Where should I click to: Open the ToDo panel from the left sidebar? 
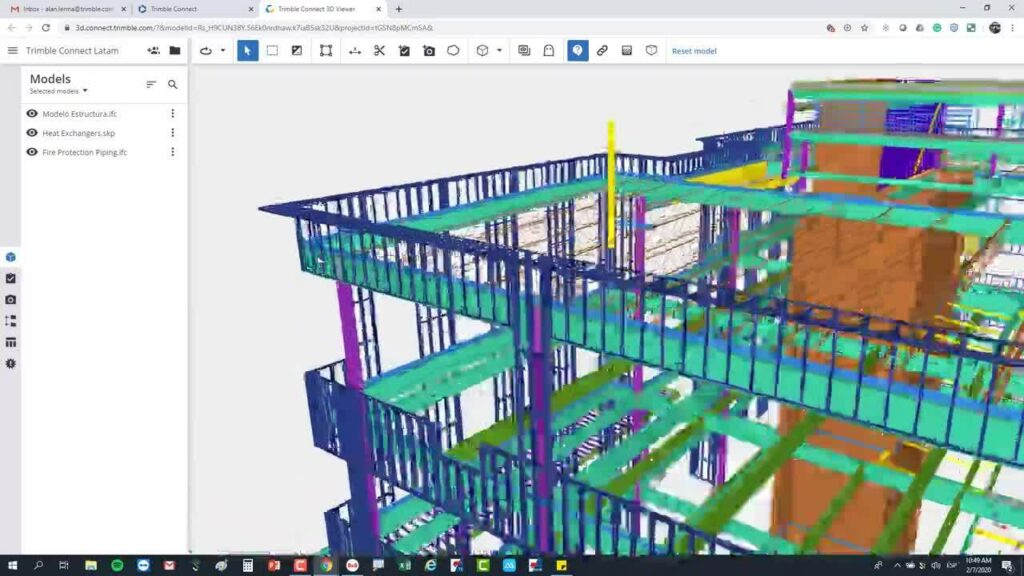(x=10, y=277)
